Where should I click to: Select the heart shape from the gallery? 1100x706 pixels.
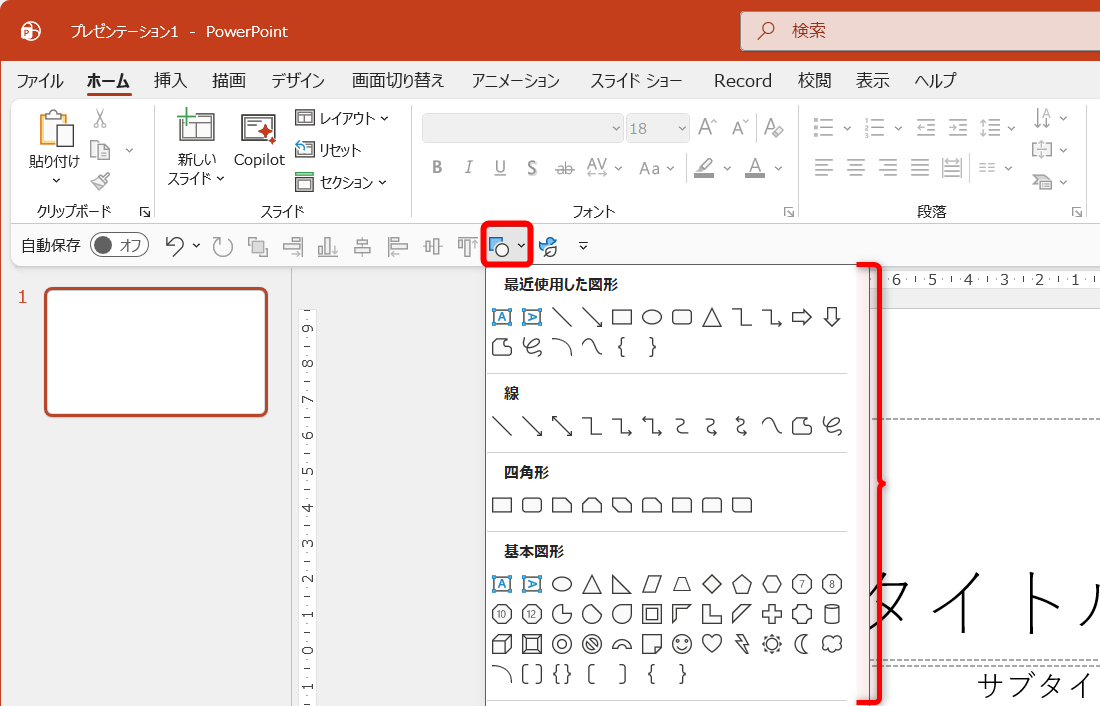coord(710,642)
